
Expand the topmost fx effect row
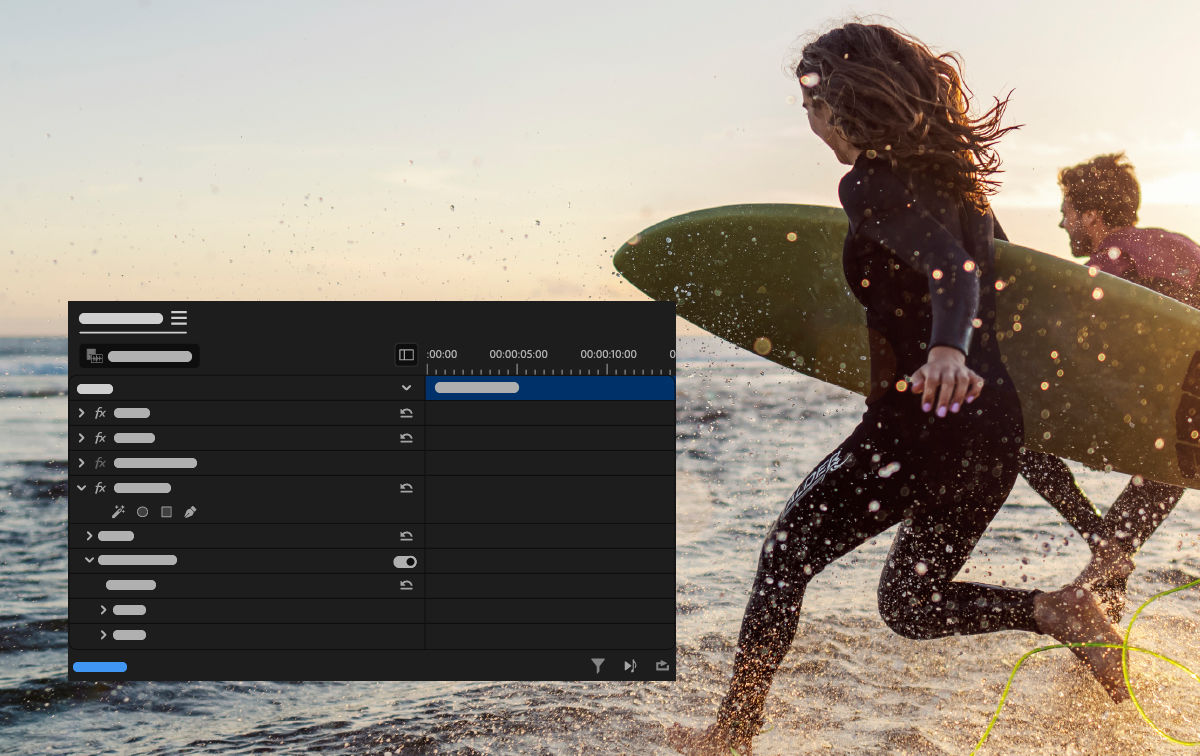point(82,413)
